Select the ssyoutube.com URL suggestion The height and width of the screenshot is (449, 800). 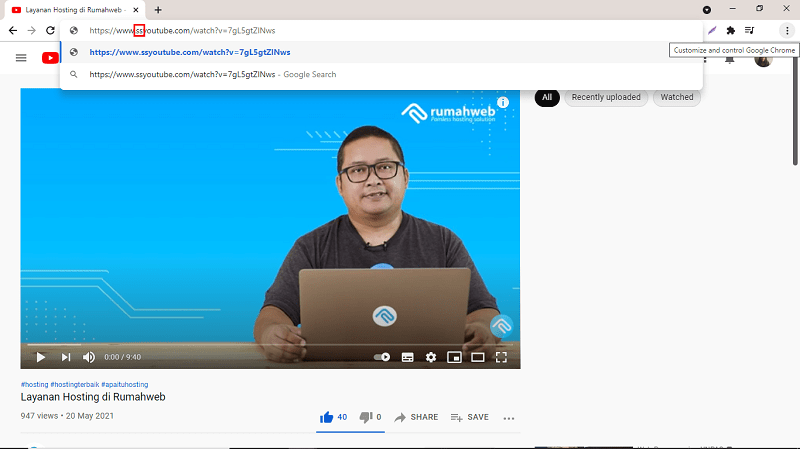click(x=381, y=52)
